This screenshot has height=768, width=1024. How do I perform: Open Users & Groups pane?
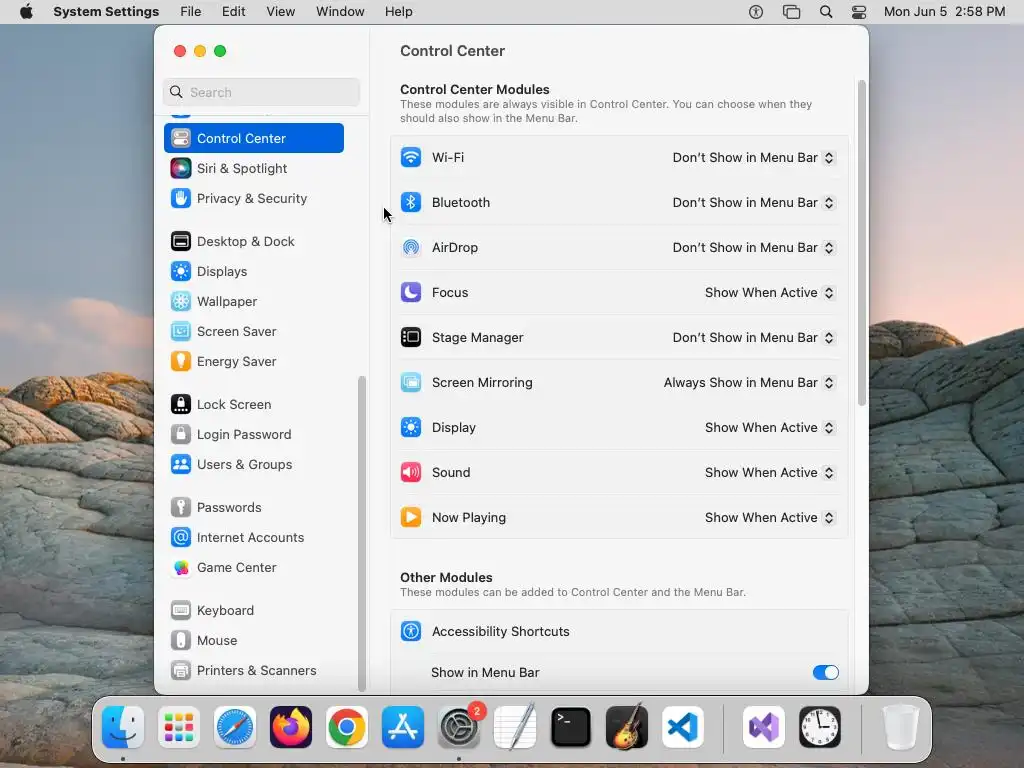point(253,465)
